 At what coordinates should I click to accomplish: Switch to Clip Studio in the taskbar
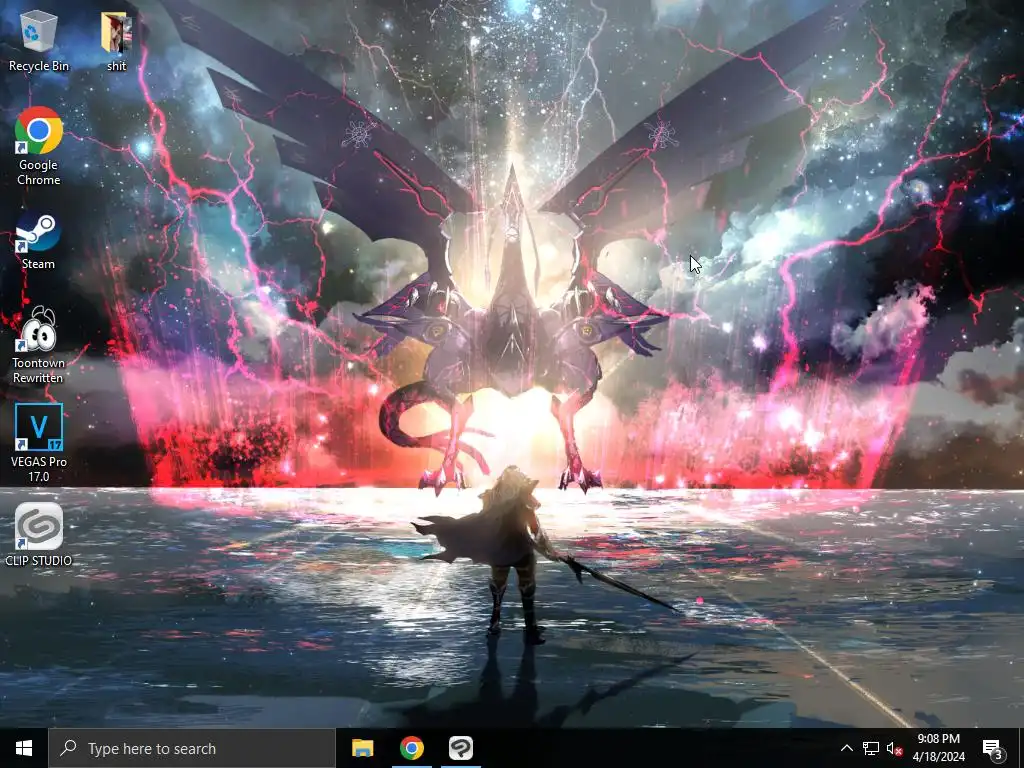tap(460, 748)
